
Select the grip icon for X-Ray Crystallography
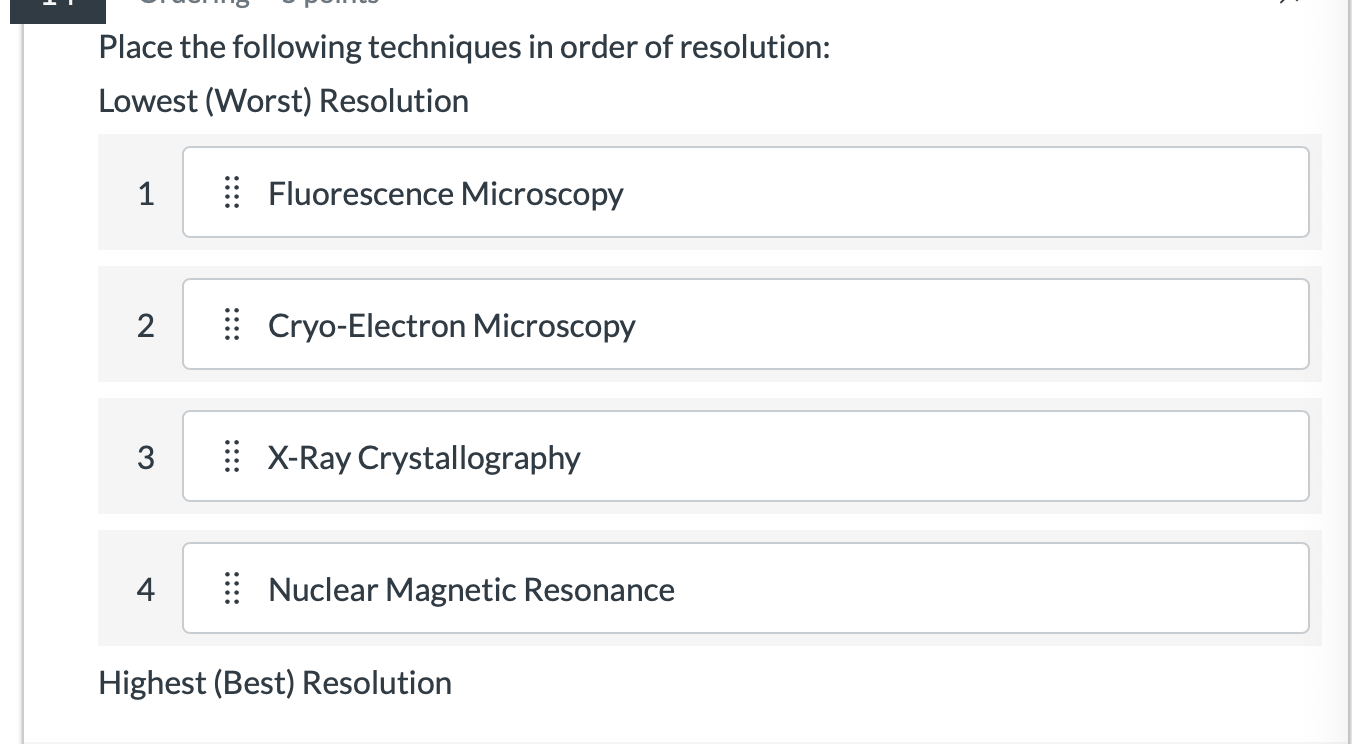(232, 456)
